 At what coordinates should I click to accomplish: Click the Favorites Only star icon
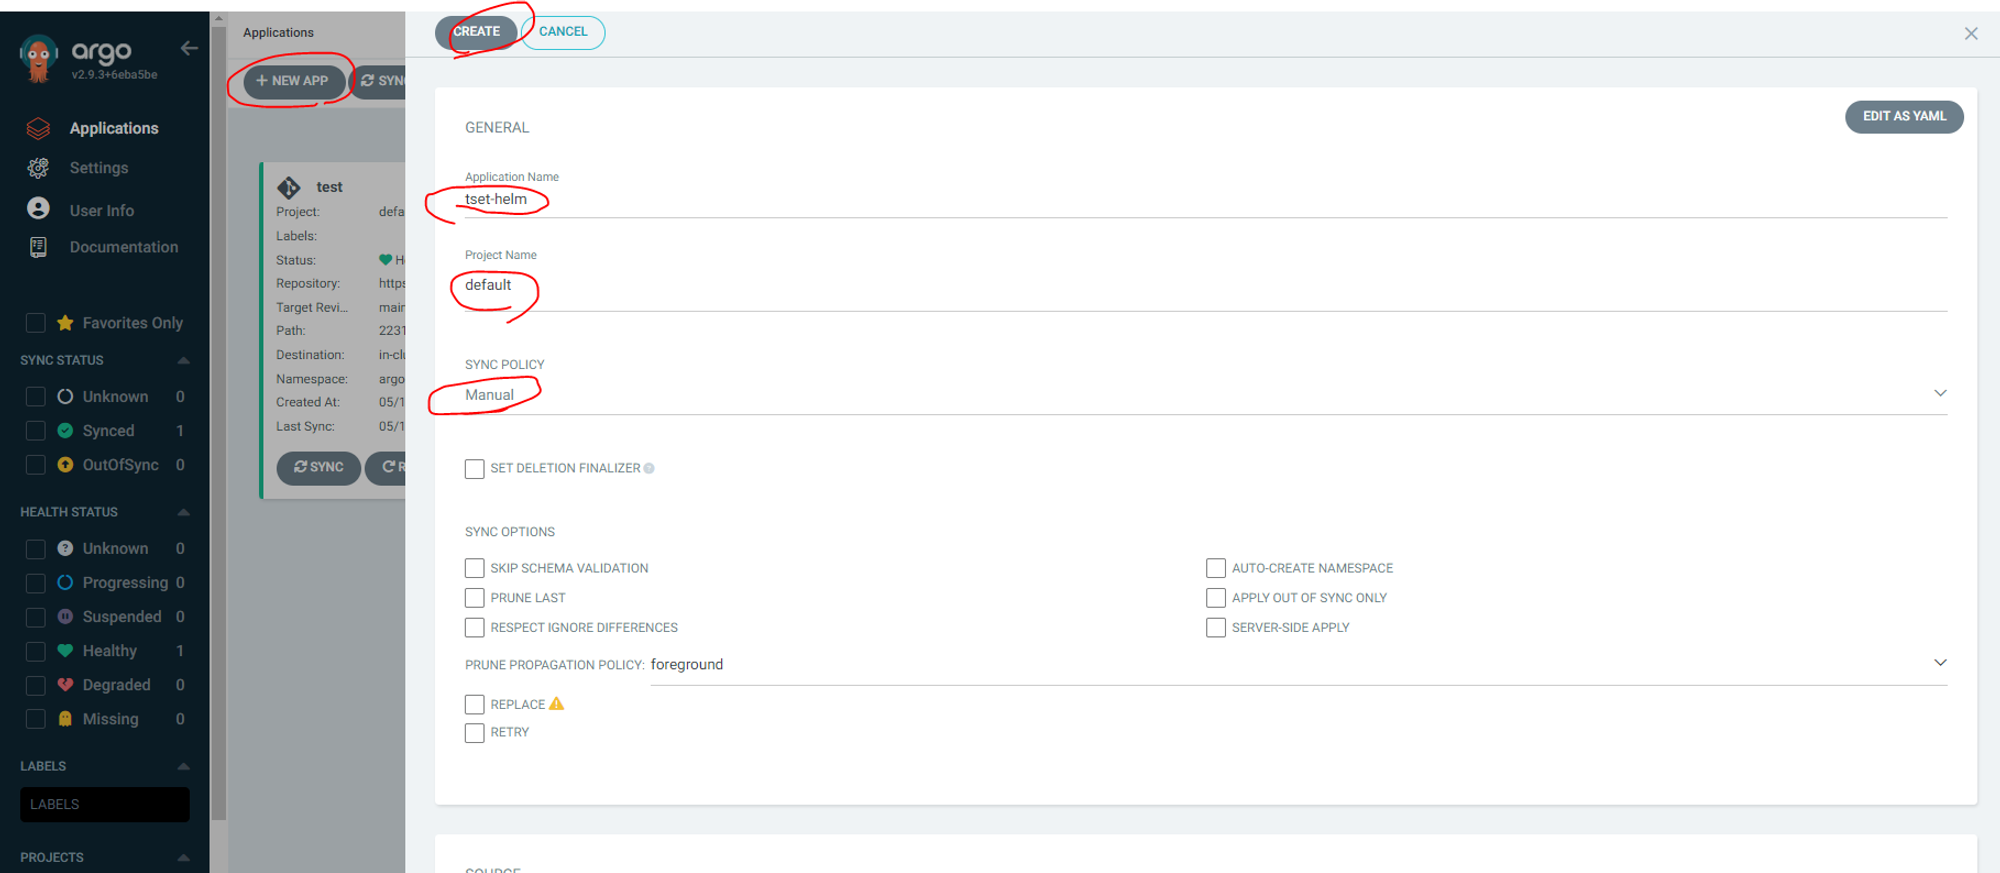click(x=65, y=322)
